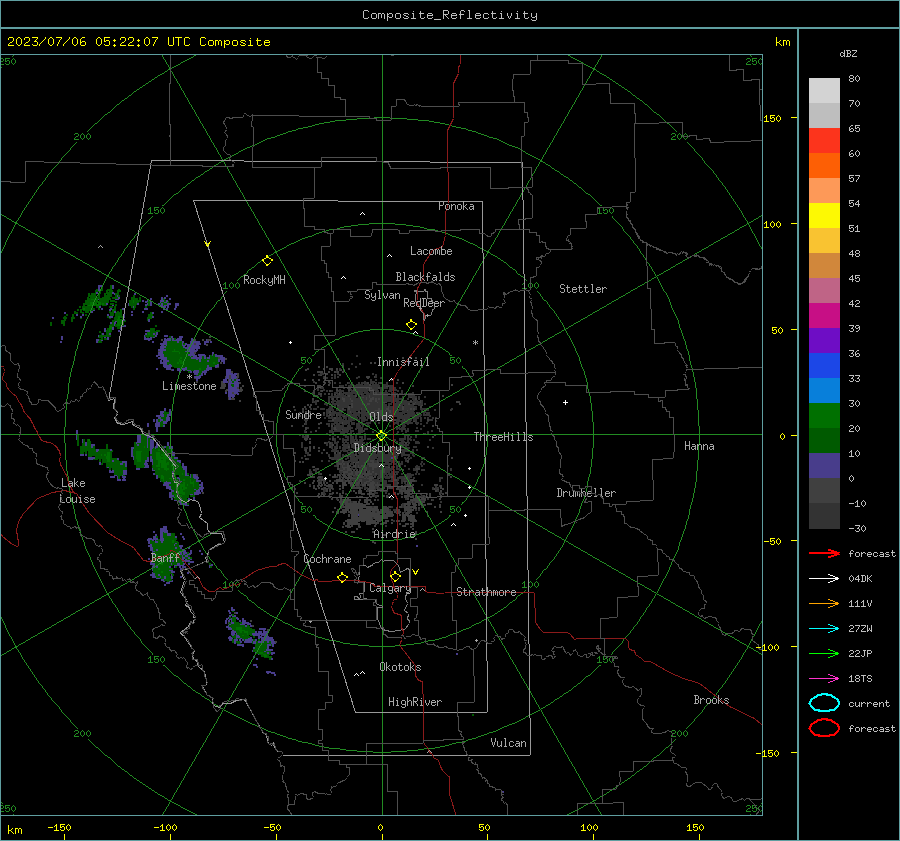The image size is (900, 841).
Task: Click the Vulcan town label
Action: 508,743
